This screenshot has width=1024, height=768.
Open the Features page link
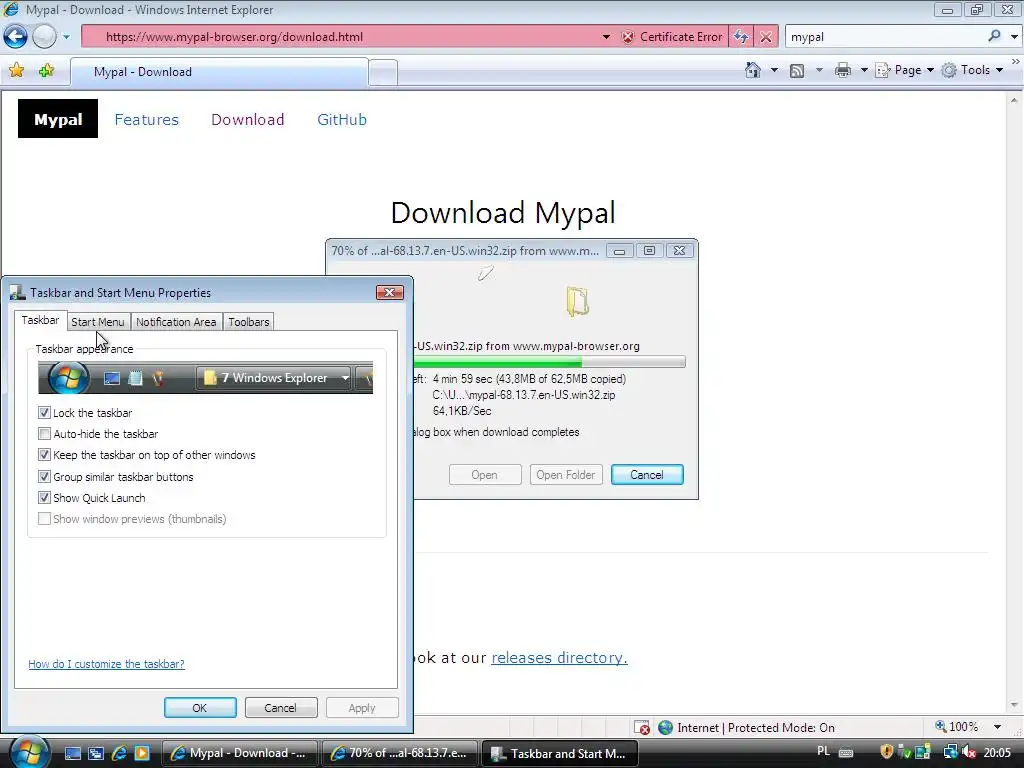146,120
